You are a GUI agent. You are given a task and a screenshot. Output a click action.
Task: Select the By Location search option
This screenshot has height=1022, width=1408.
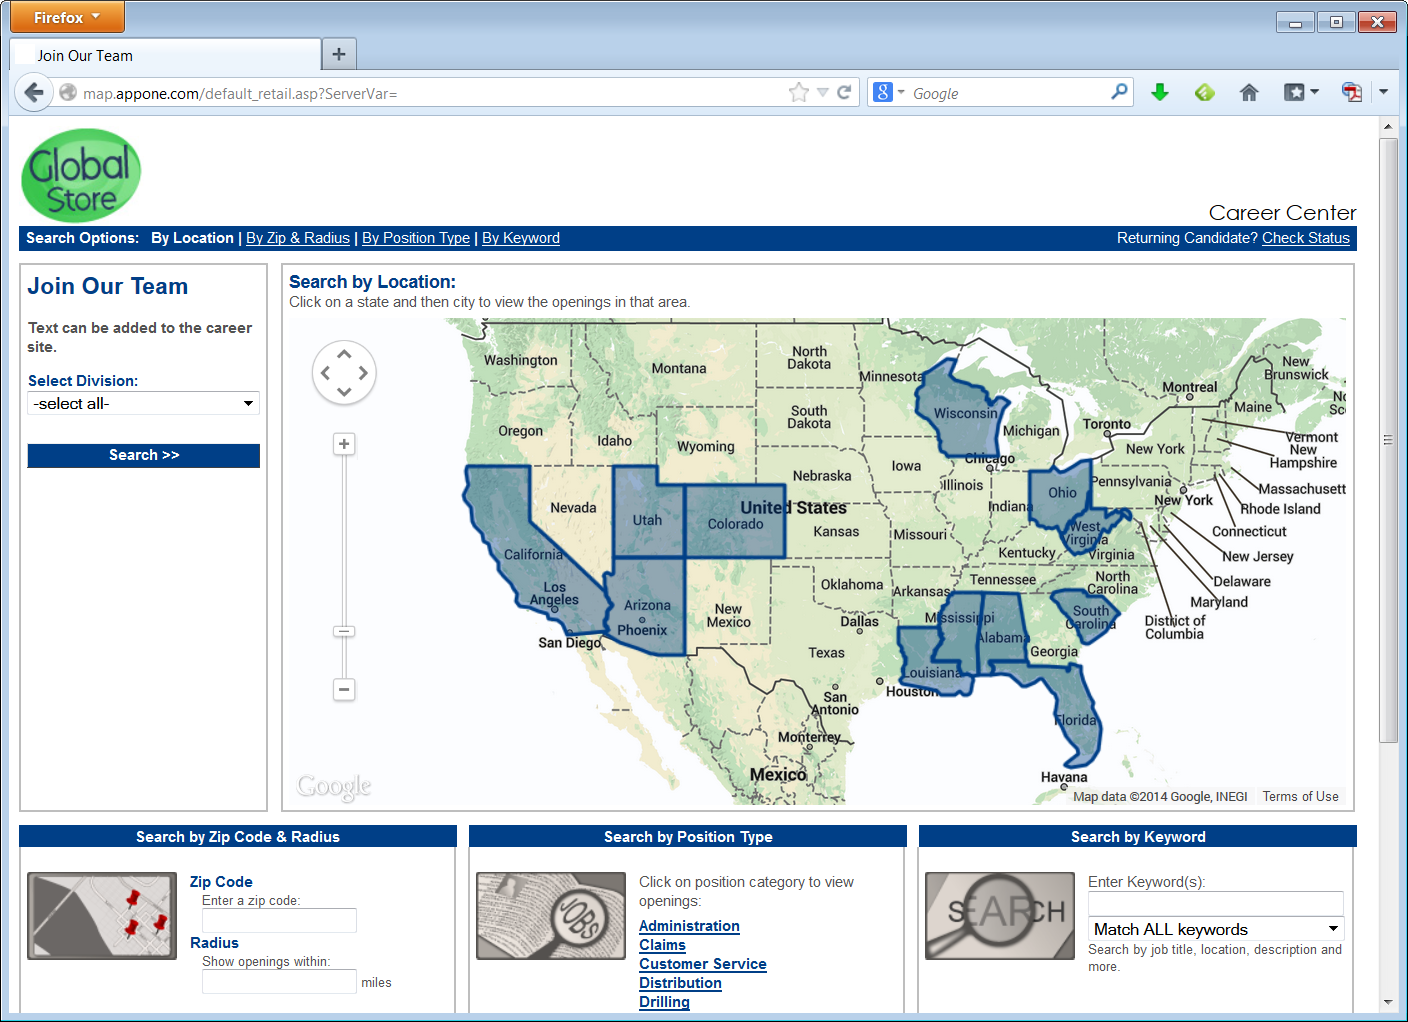point(192,238)
